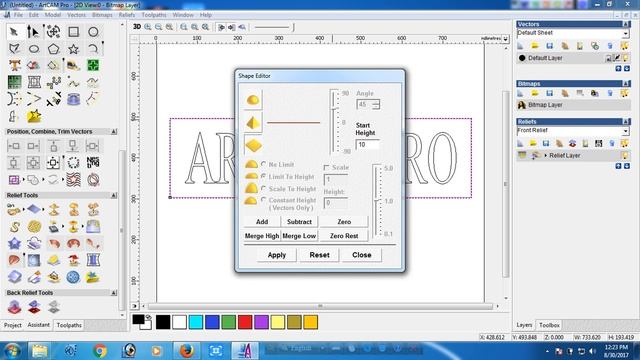Select the Create Star tool
Viewport: 640px width, 360px height.
73,49
